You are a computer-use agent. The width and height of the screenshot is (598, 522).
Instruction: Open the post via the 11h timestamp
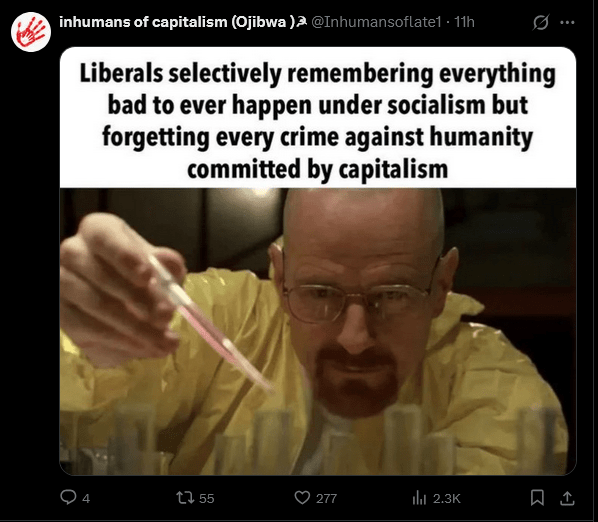coord(465,22)
